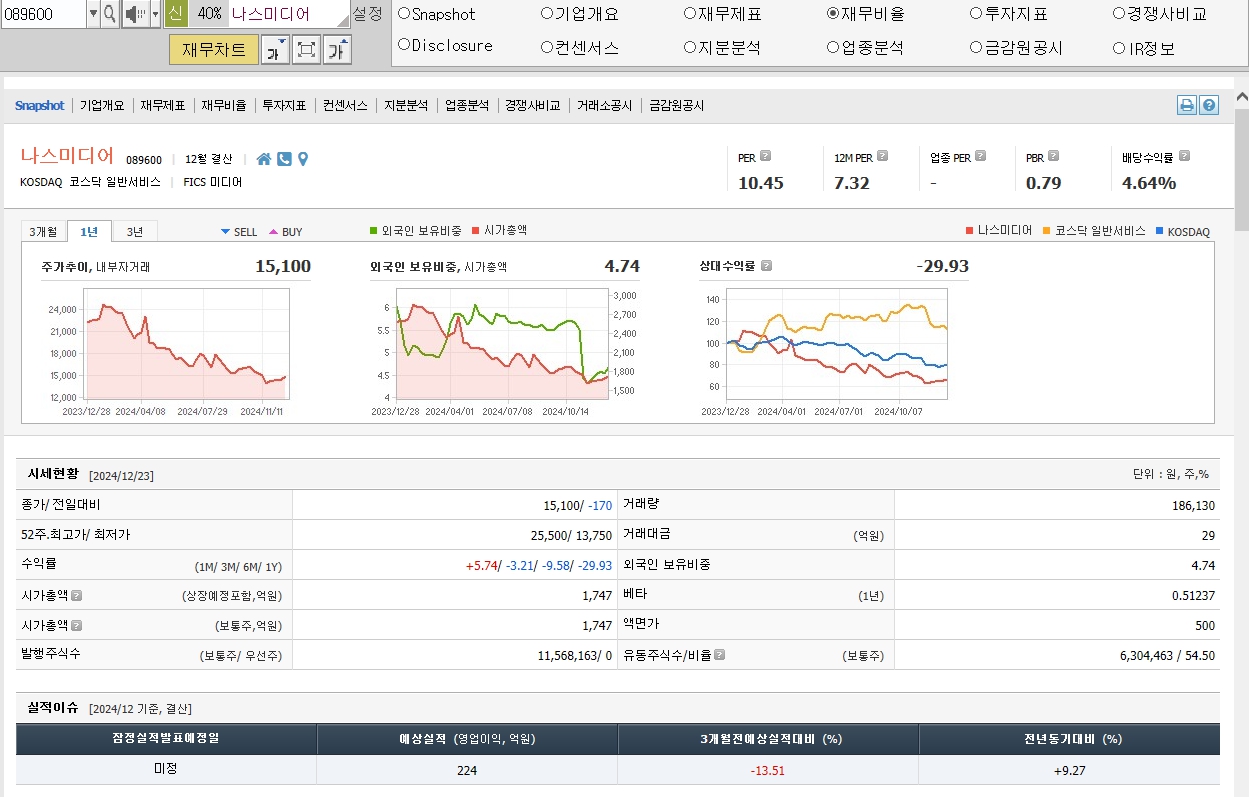Click the red 나스미디어 legend swatch
Viewport: 1249px width, 797px height.
coord(969,231)
